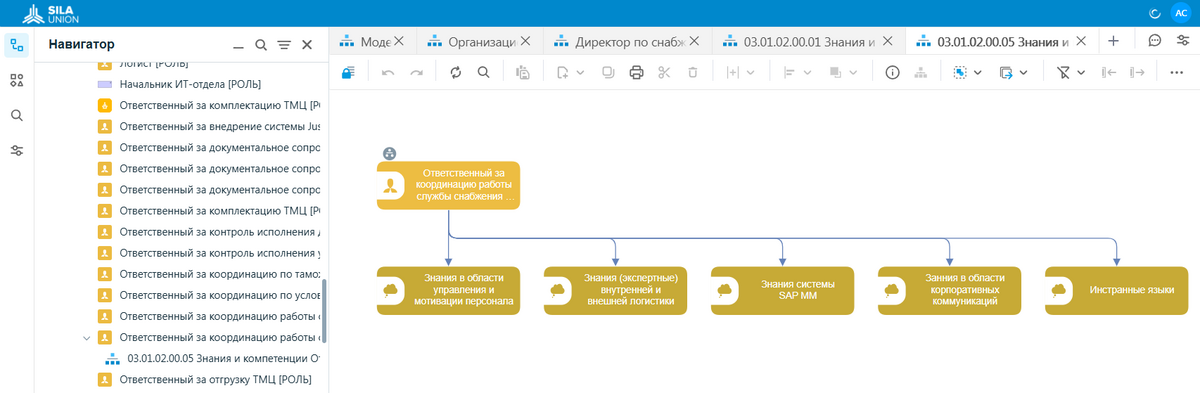Click the hierarchy layout icon in toolbar
The width and height of the screenshot is (1200, 393).
coord(921,72)
